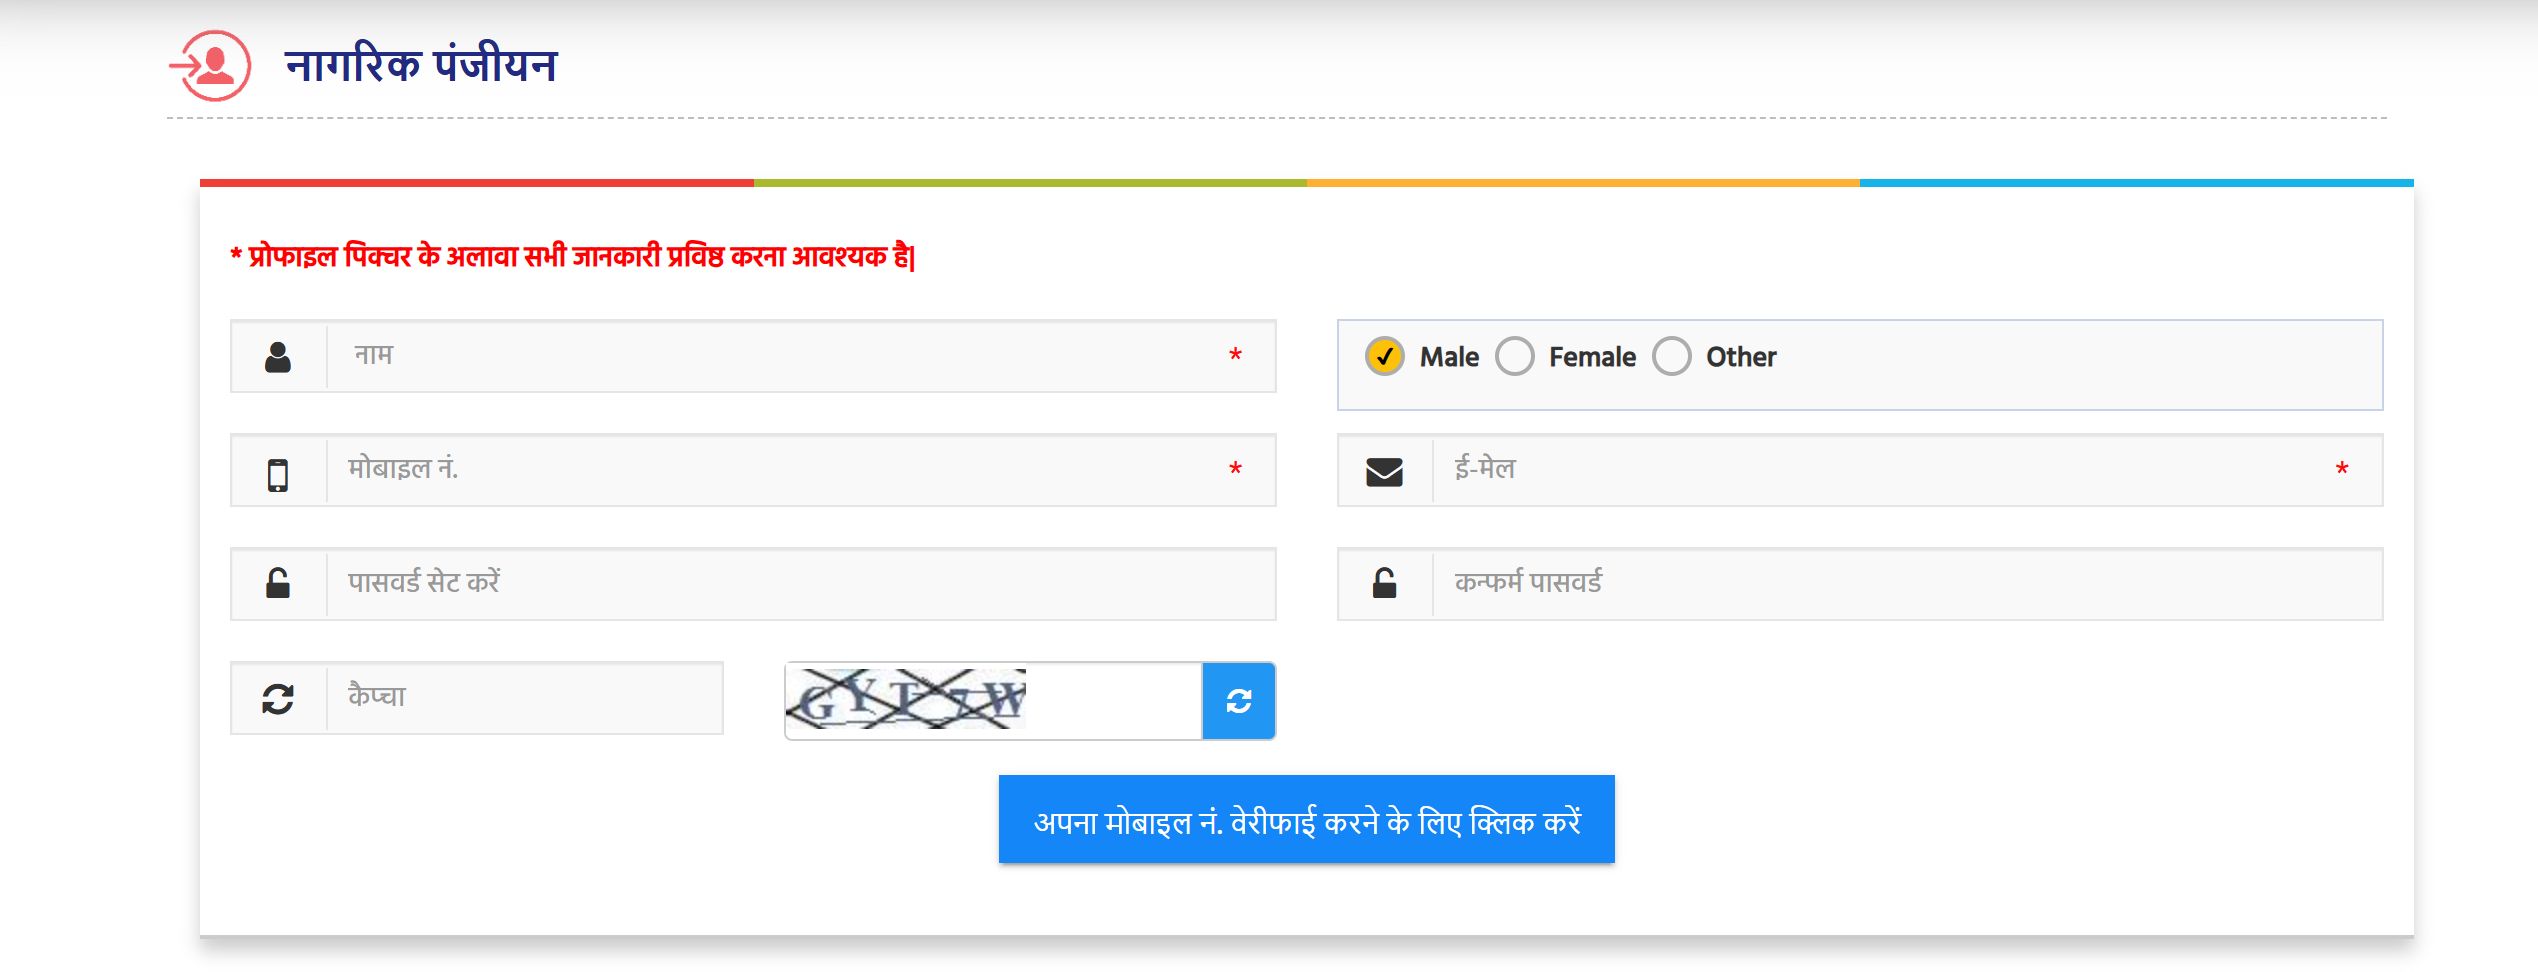Focus the मोबाइल नं. input field
The image size is (2538, 972).
pyautogui.click(x=780, y=470)
